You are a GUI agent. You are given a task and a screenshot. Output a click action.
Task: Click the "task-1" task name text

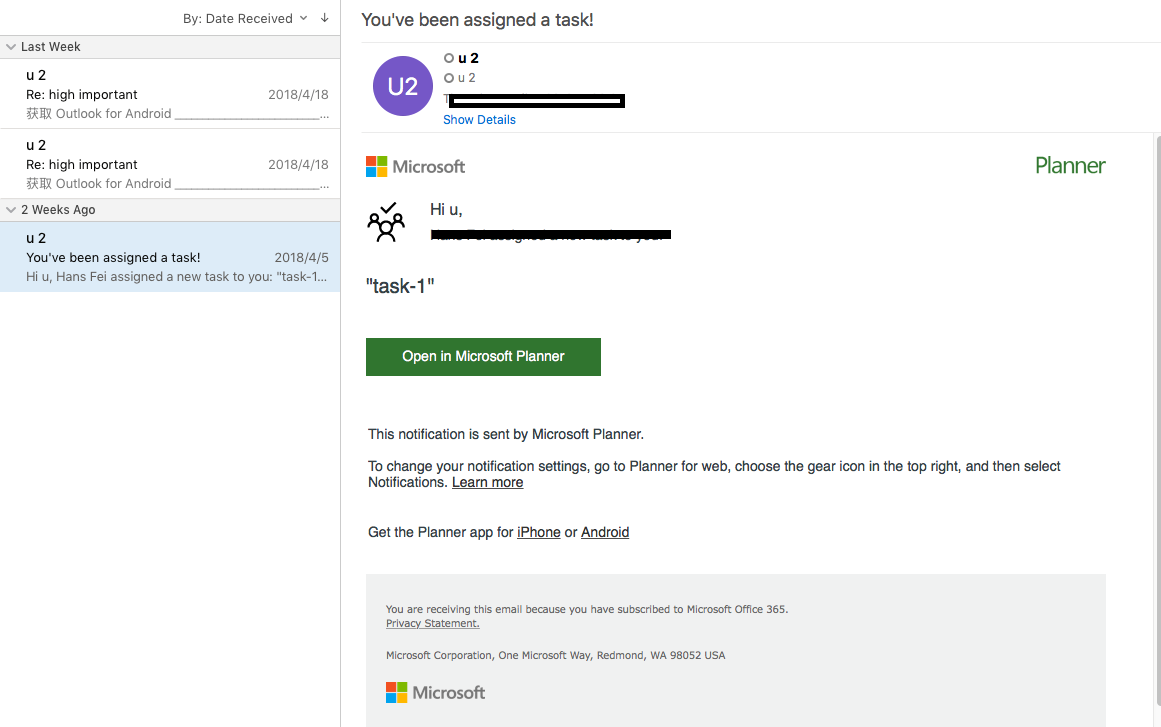pyautogui.click(x=400, y=287)
